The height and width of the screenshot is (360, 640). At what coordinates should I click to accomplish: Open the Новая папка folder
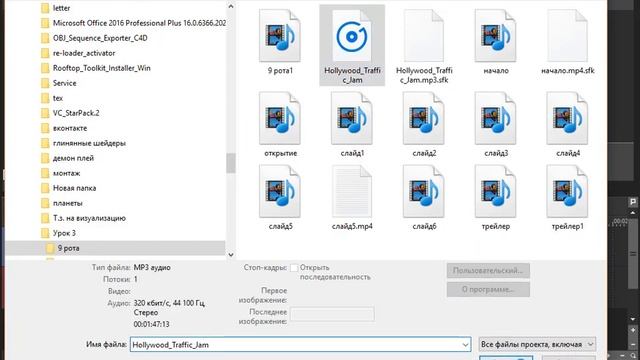tap(69, 188)
